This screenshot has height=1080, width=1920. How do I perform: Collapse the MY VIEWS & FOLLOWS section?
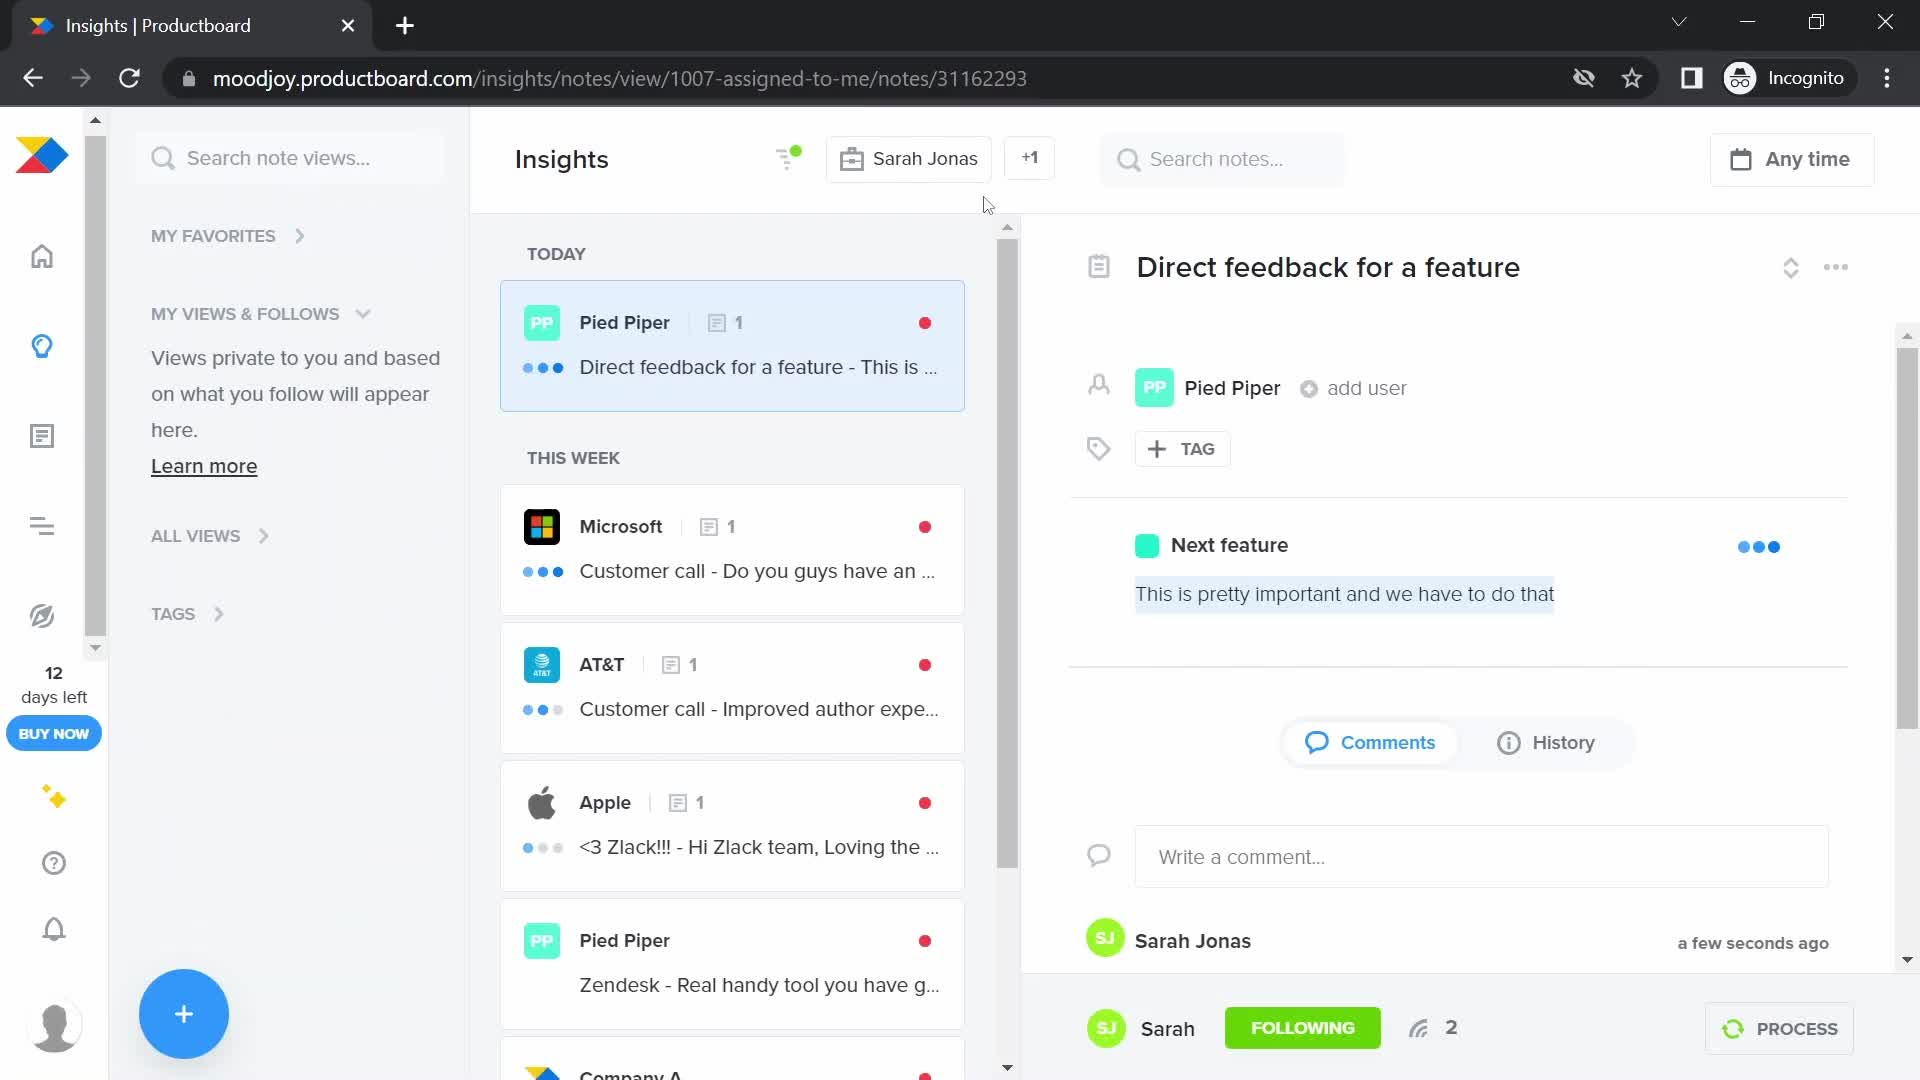click(261, 314)
